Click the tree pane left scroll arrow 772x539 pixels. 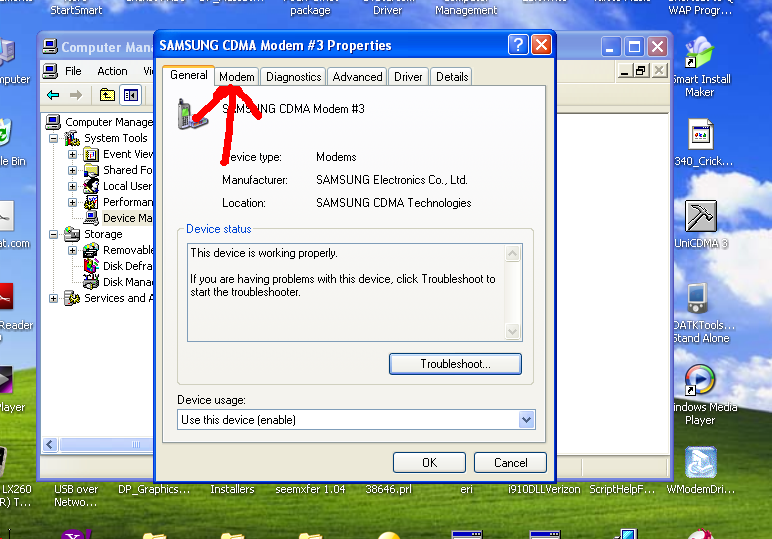point(50,445)
